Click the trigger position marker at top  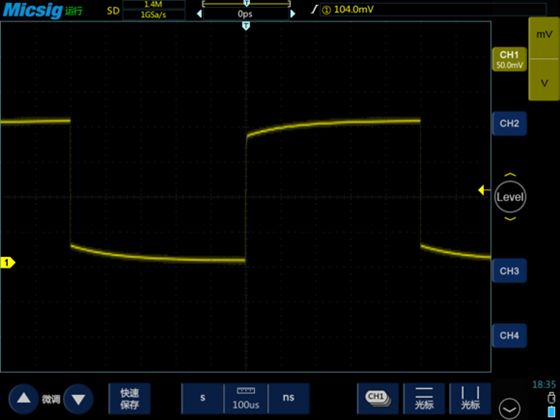246,25
